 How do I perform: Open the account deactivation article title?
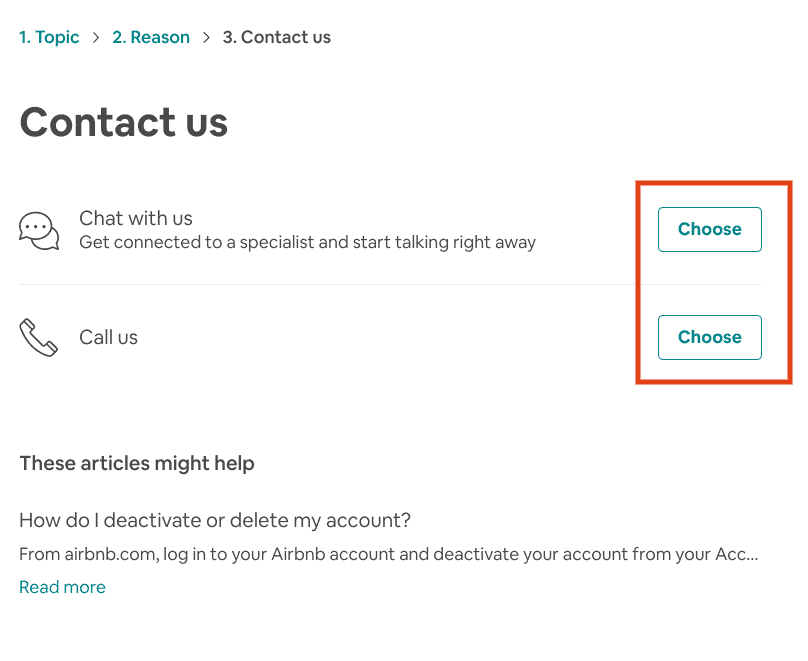pos(214,520)
